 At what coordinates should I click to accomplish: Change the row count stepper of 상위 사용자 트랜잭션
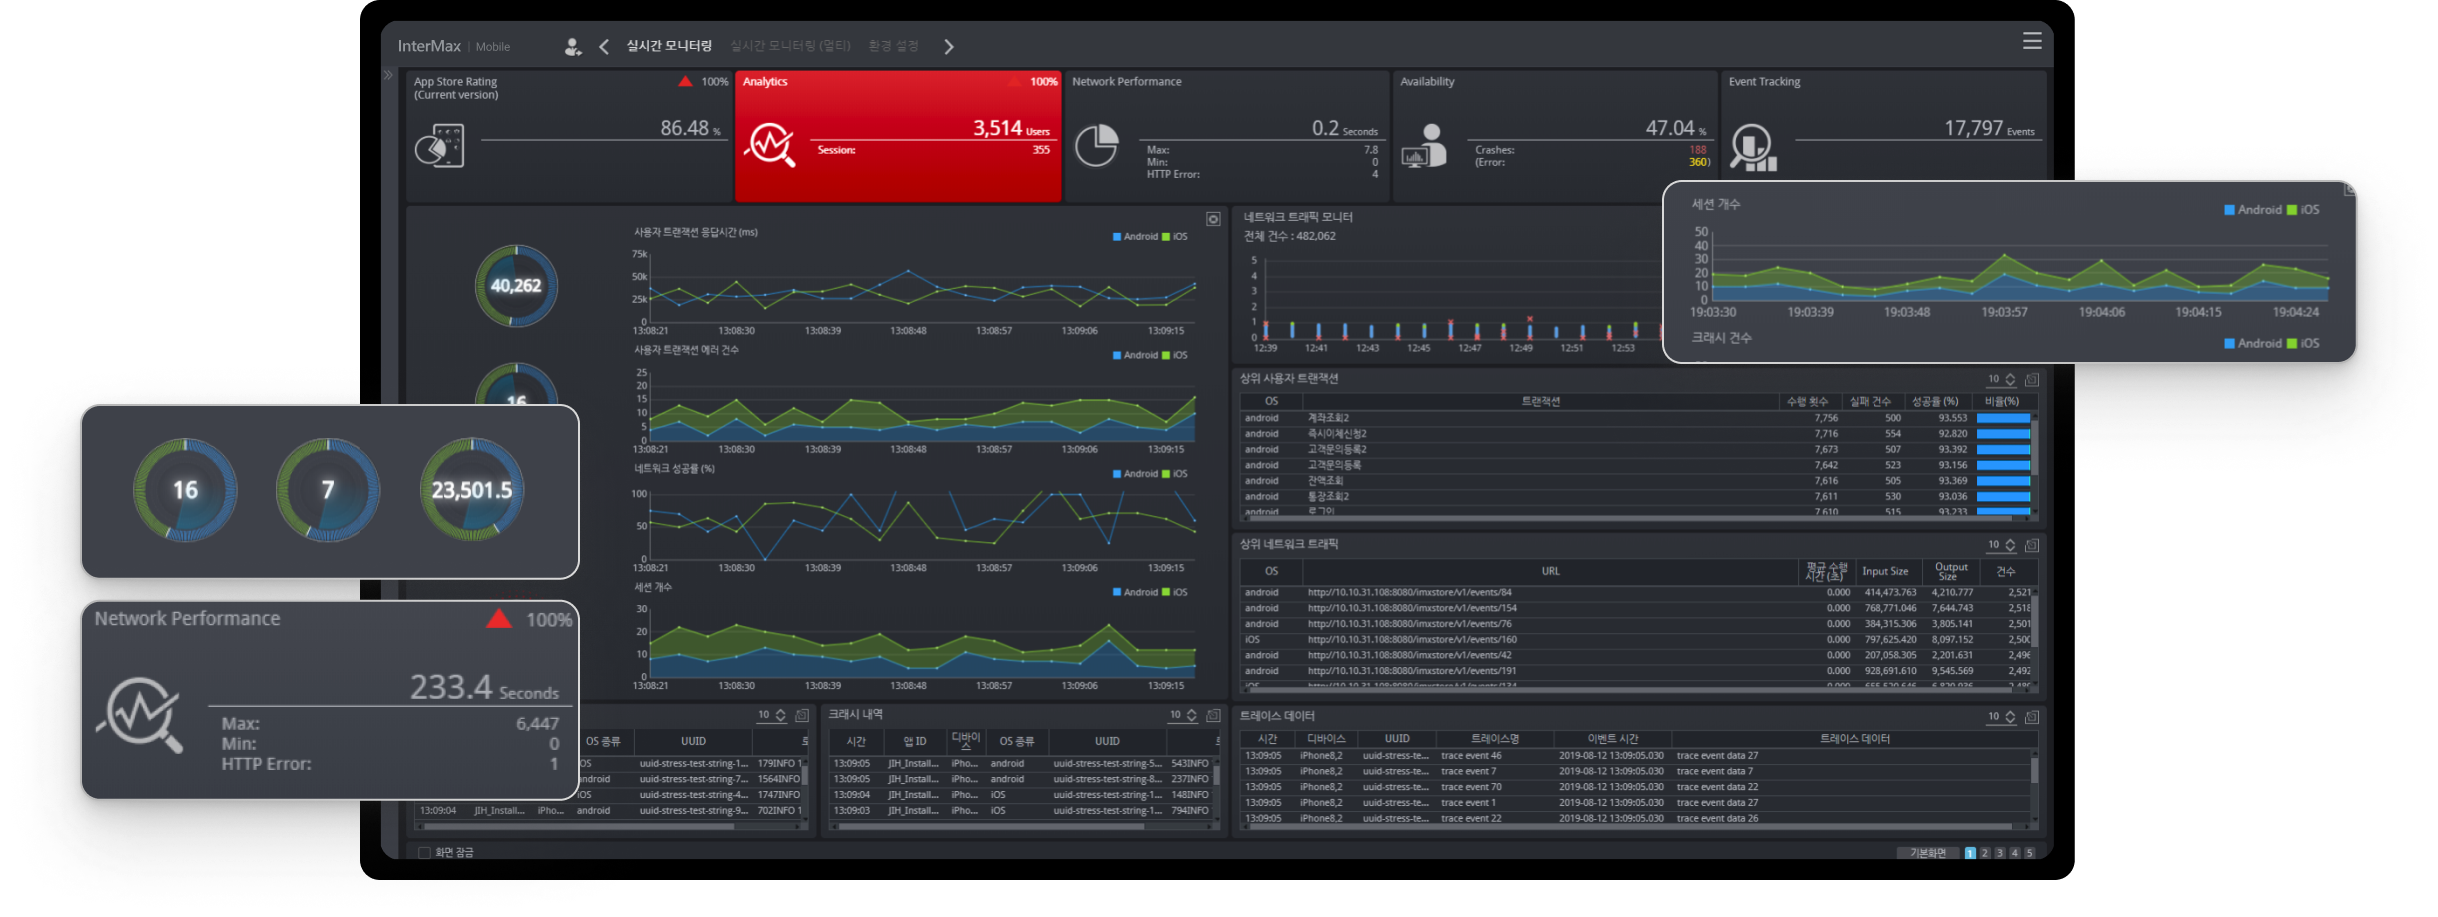[2010, 380]
